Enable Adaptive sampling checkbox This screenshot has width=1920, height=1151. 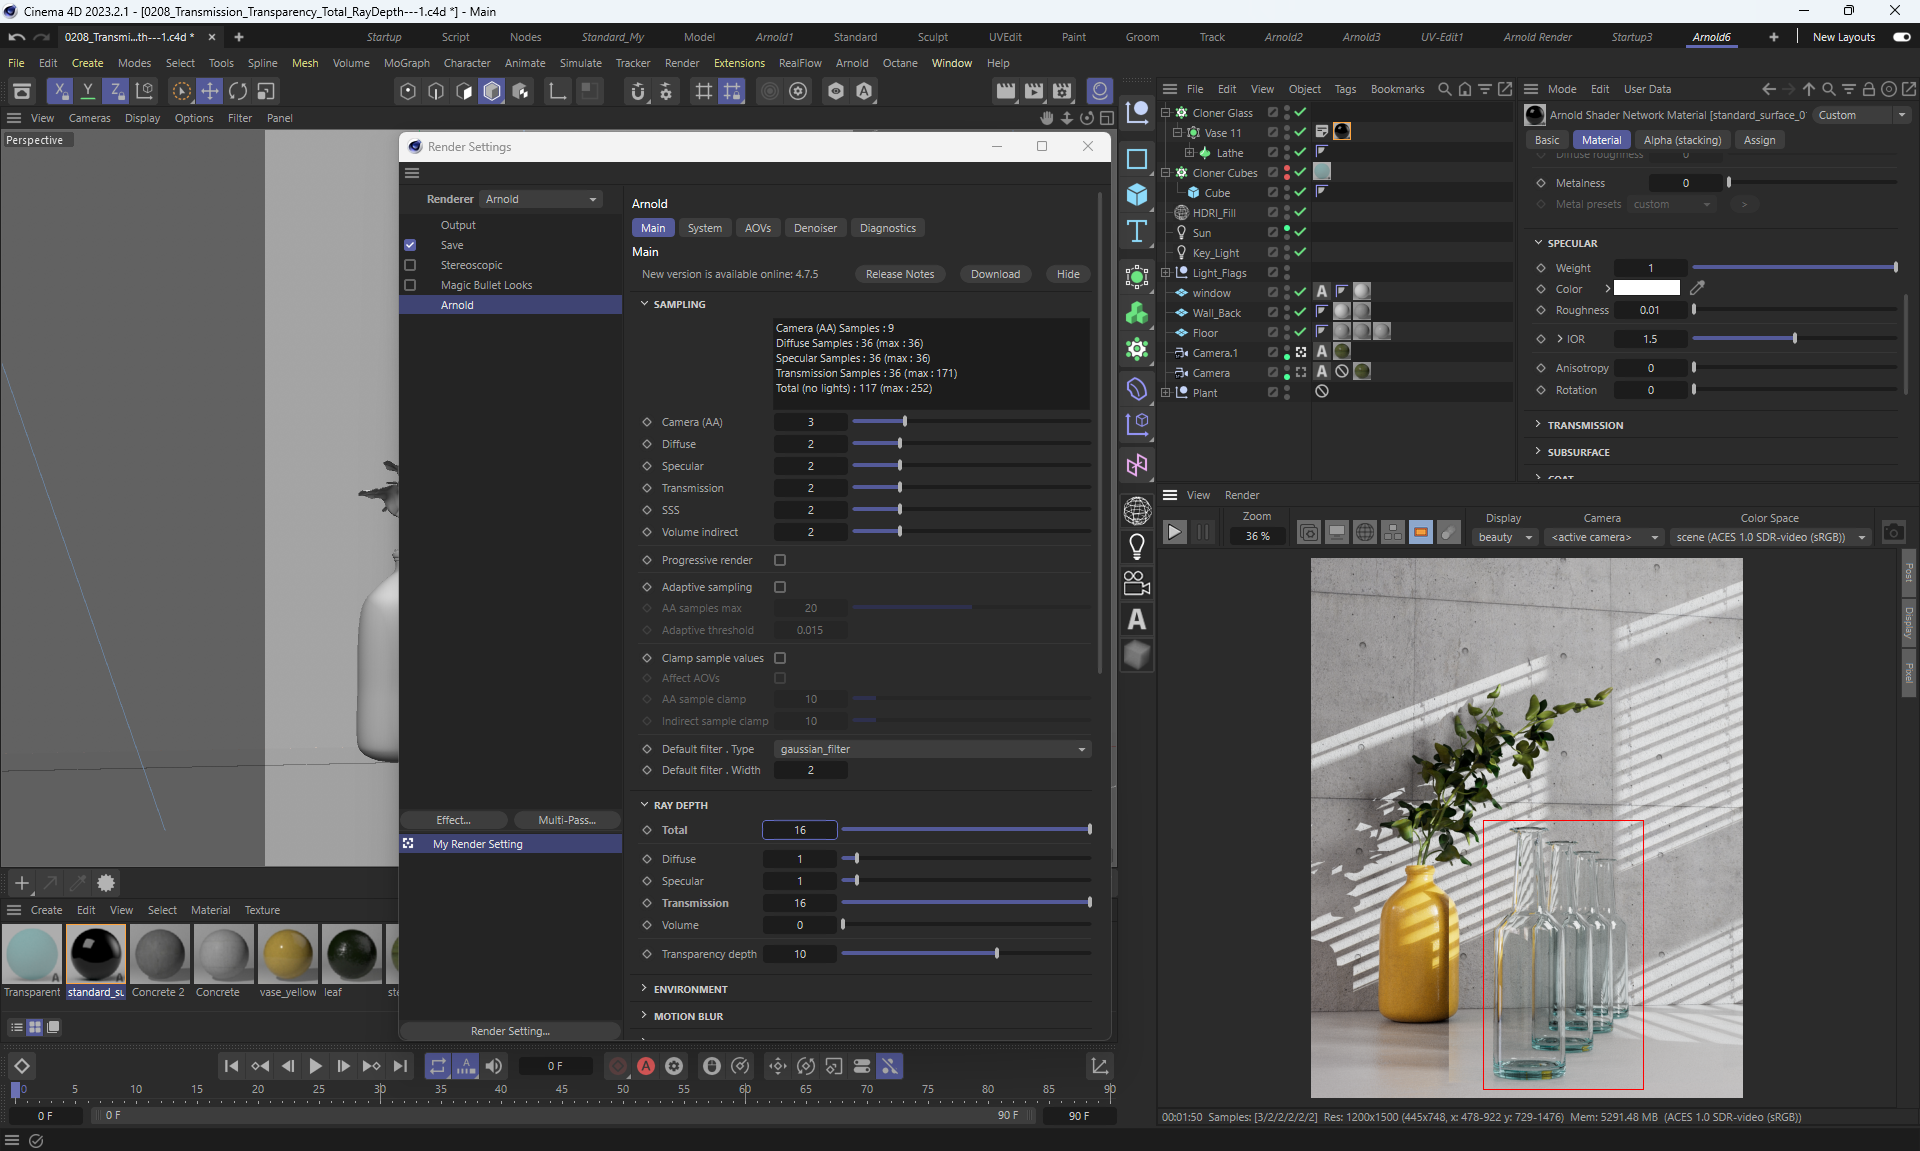[x=780, y=587]
